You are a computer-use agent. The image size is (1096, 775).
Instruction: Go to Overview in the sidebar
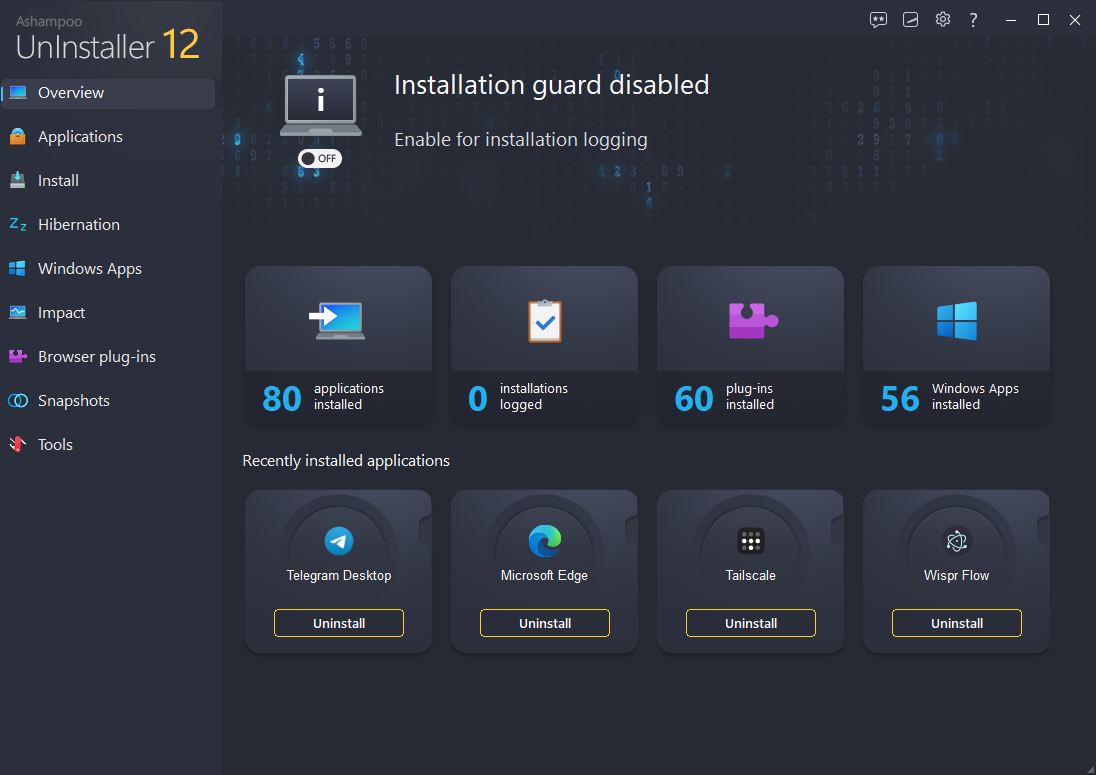(x=108, y=93)
